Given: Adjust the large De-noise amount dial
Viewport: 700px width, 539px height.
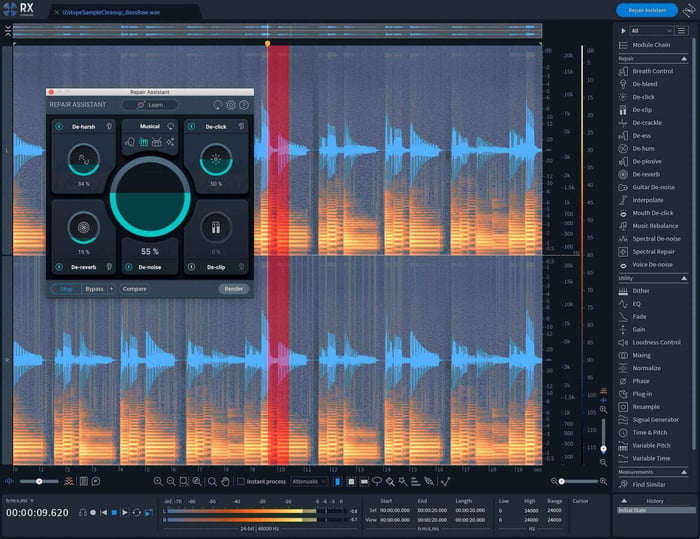Looking at the screenshot, I should pyautogui.click(x=150, y=196).
